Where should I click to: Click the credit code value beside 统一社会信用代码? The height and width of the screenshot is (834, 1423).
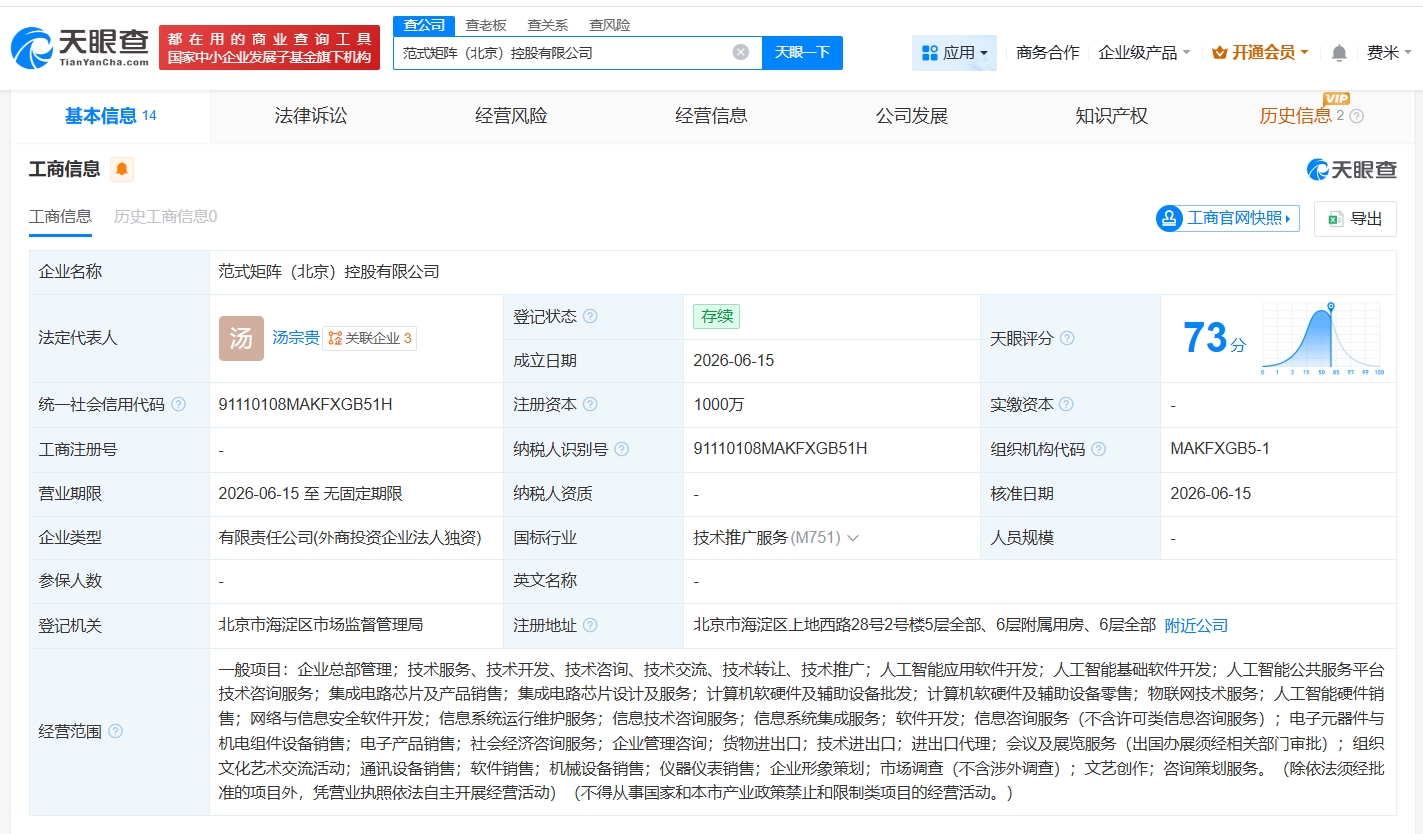point(305,404)
